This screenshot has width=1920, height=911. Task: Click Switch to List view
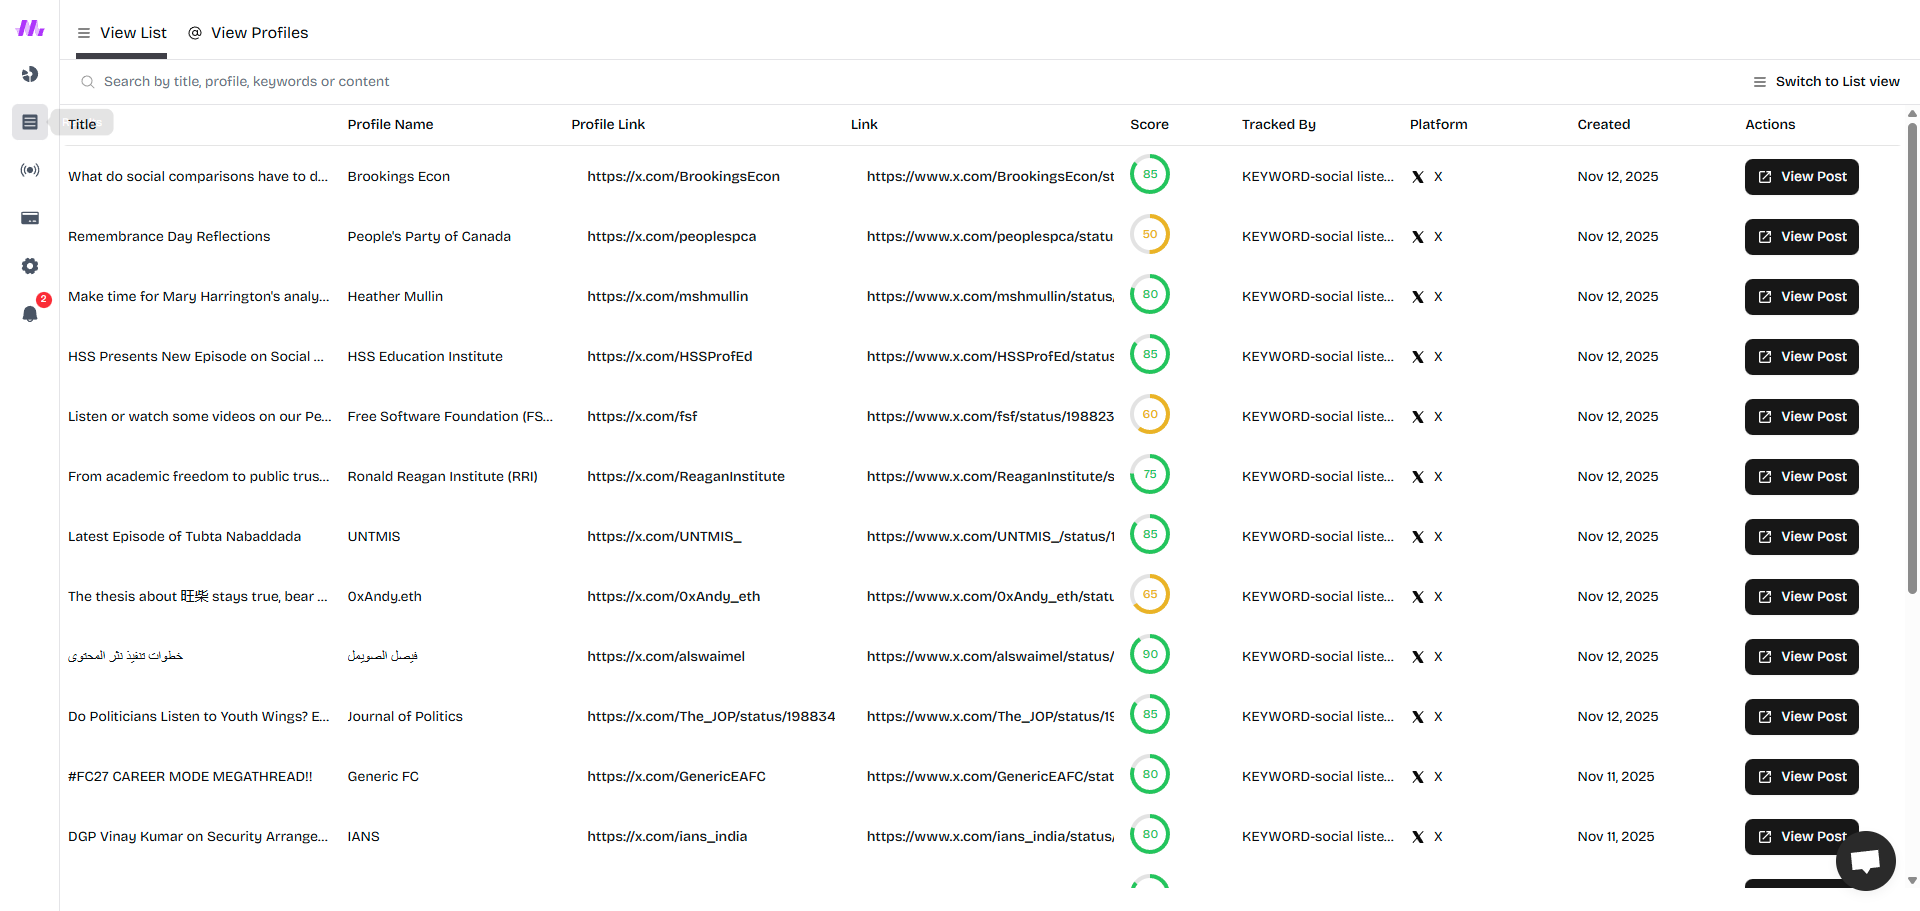click(1838, 81)
